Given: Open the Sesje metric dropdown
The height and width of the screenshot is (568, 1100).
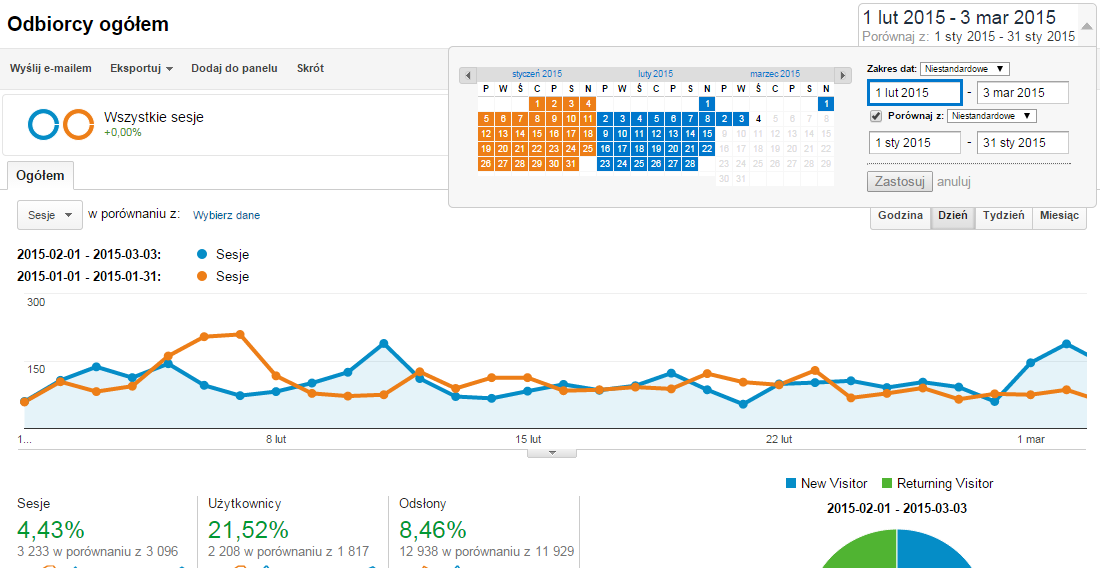Looking at the screenshot, I should (x=49, y=215).
